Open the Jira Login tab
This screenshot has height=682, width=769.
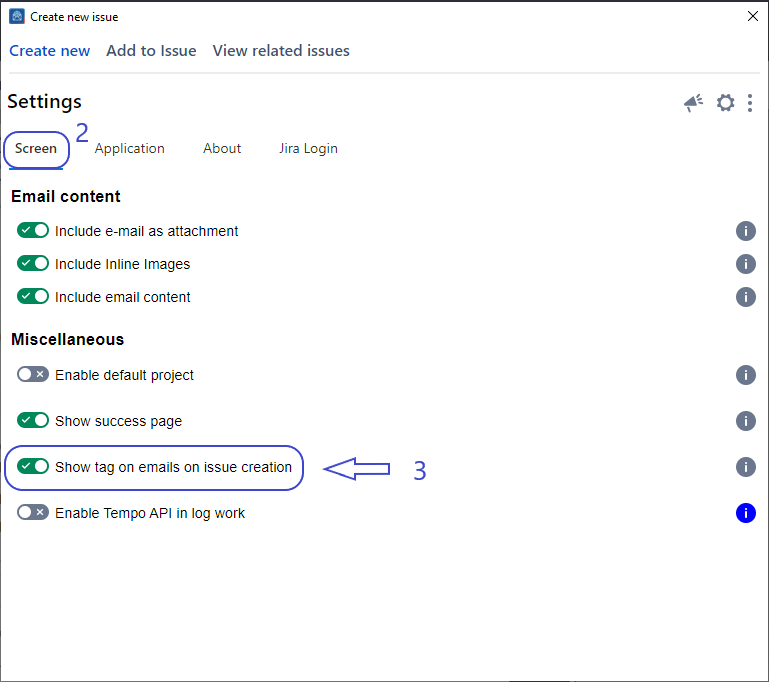pyautogui.click(x=308, y=149)
